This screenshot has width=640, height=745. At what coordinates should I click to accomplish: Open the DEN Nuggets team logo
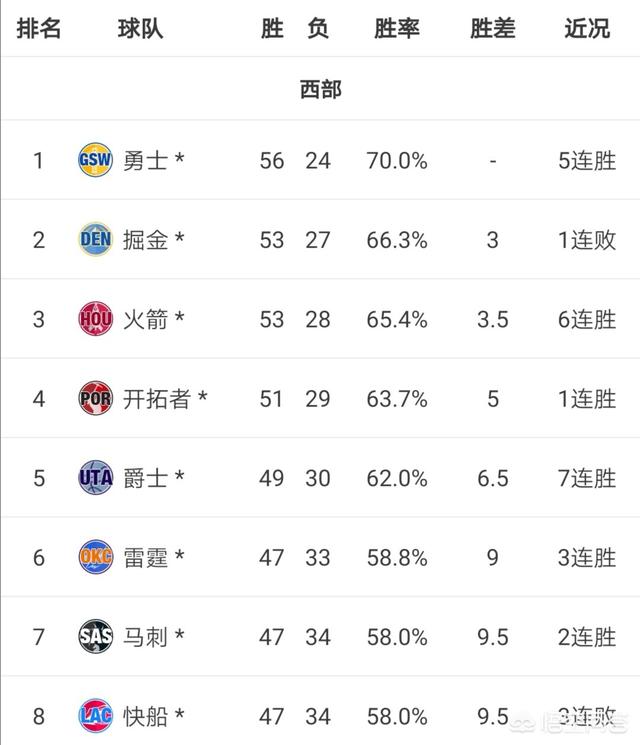click(x=96, y=239)
